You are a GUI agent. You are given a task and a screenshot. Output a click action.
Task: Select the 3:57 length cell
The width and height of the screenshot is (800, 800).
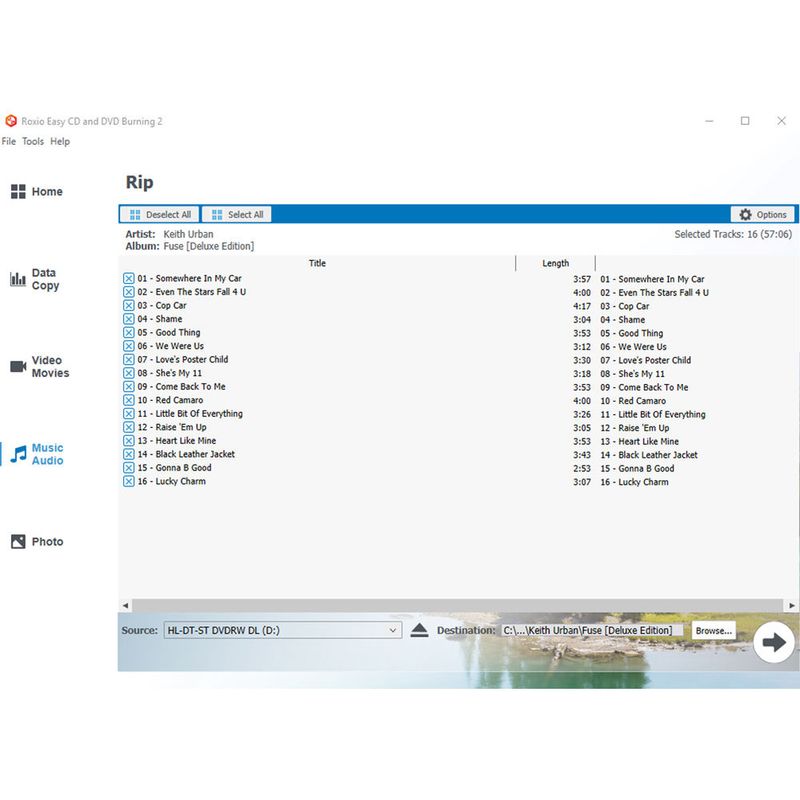click(x=582, y=279)
